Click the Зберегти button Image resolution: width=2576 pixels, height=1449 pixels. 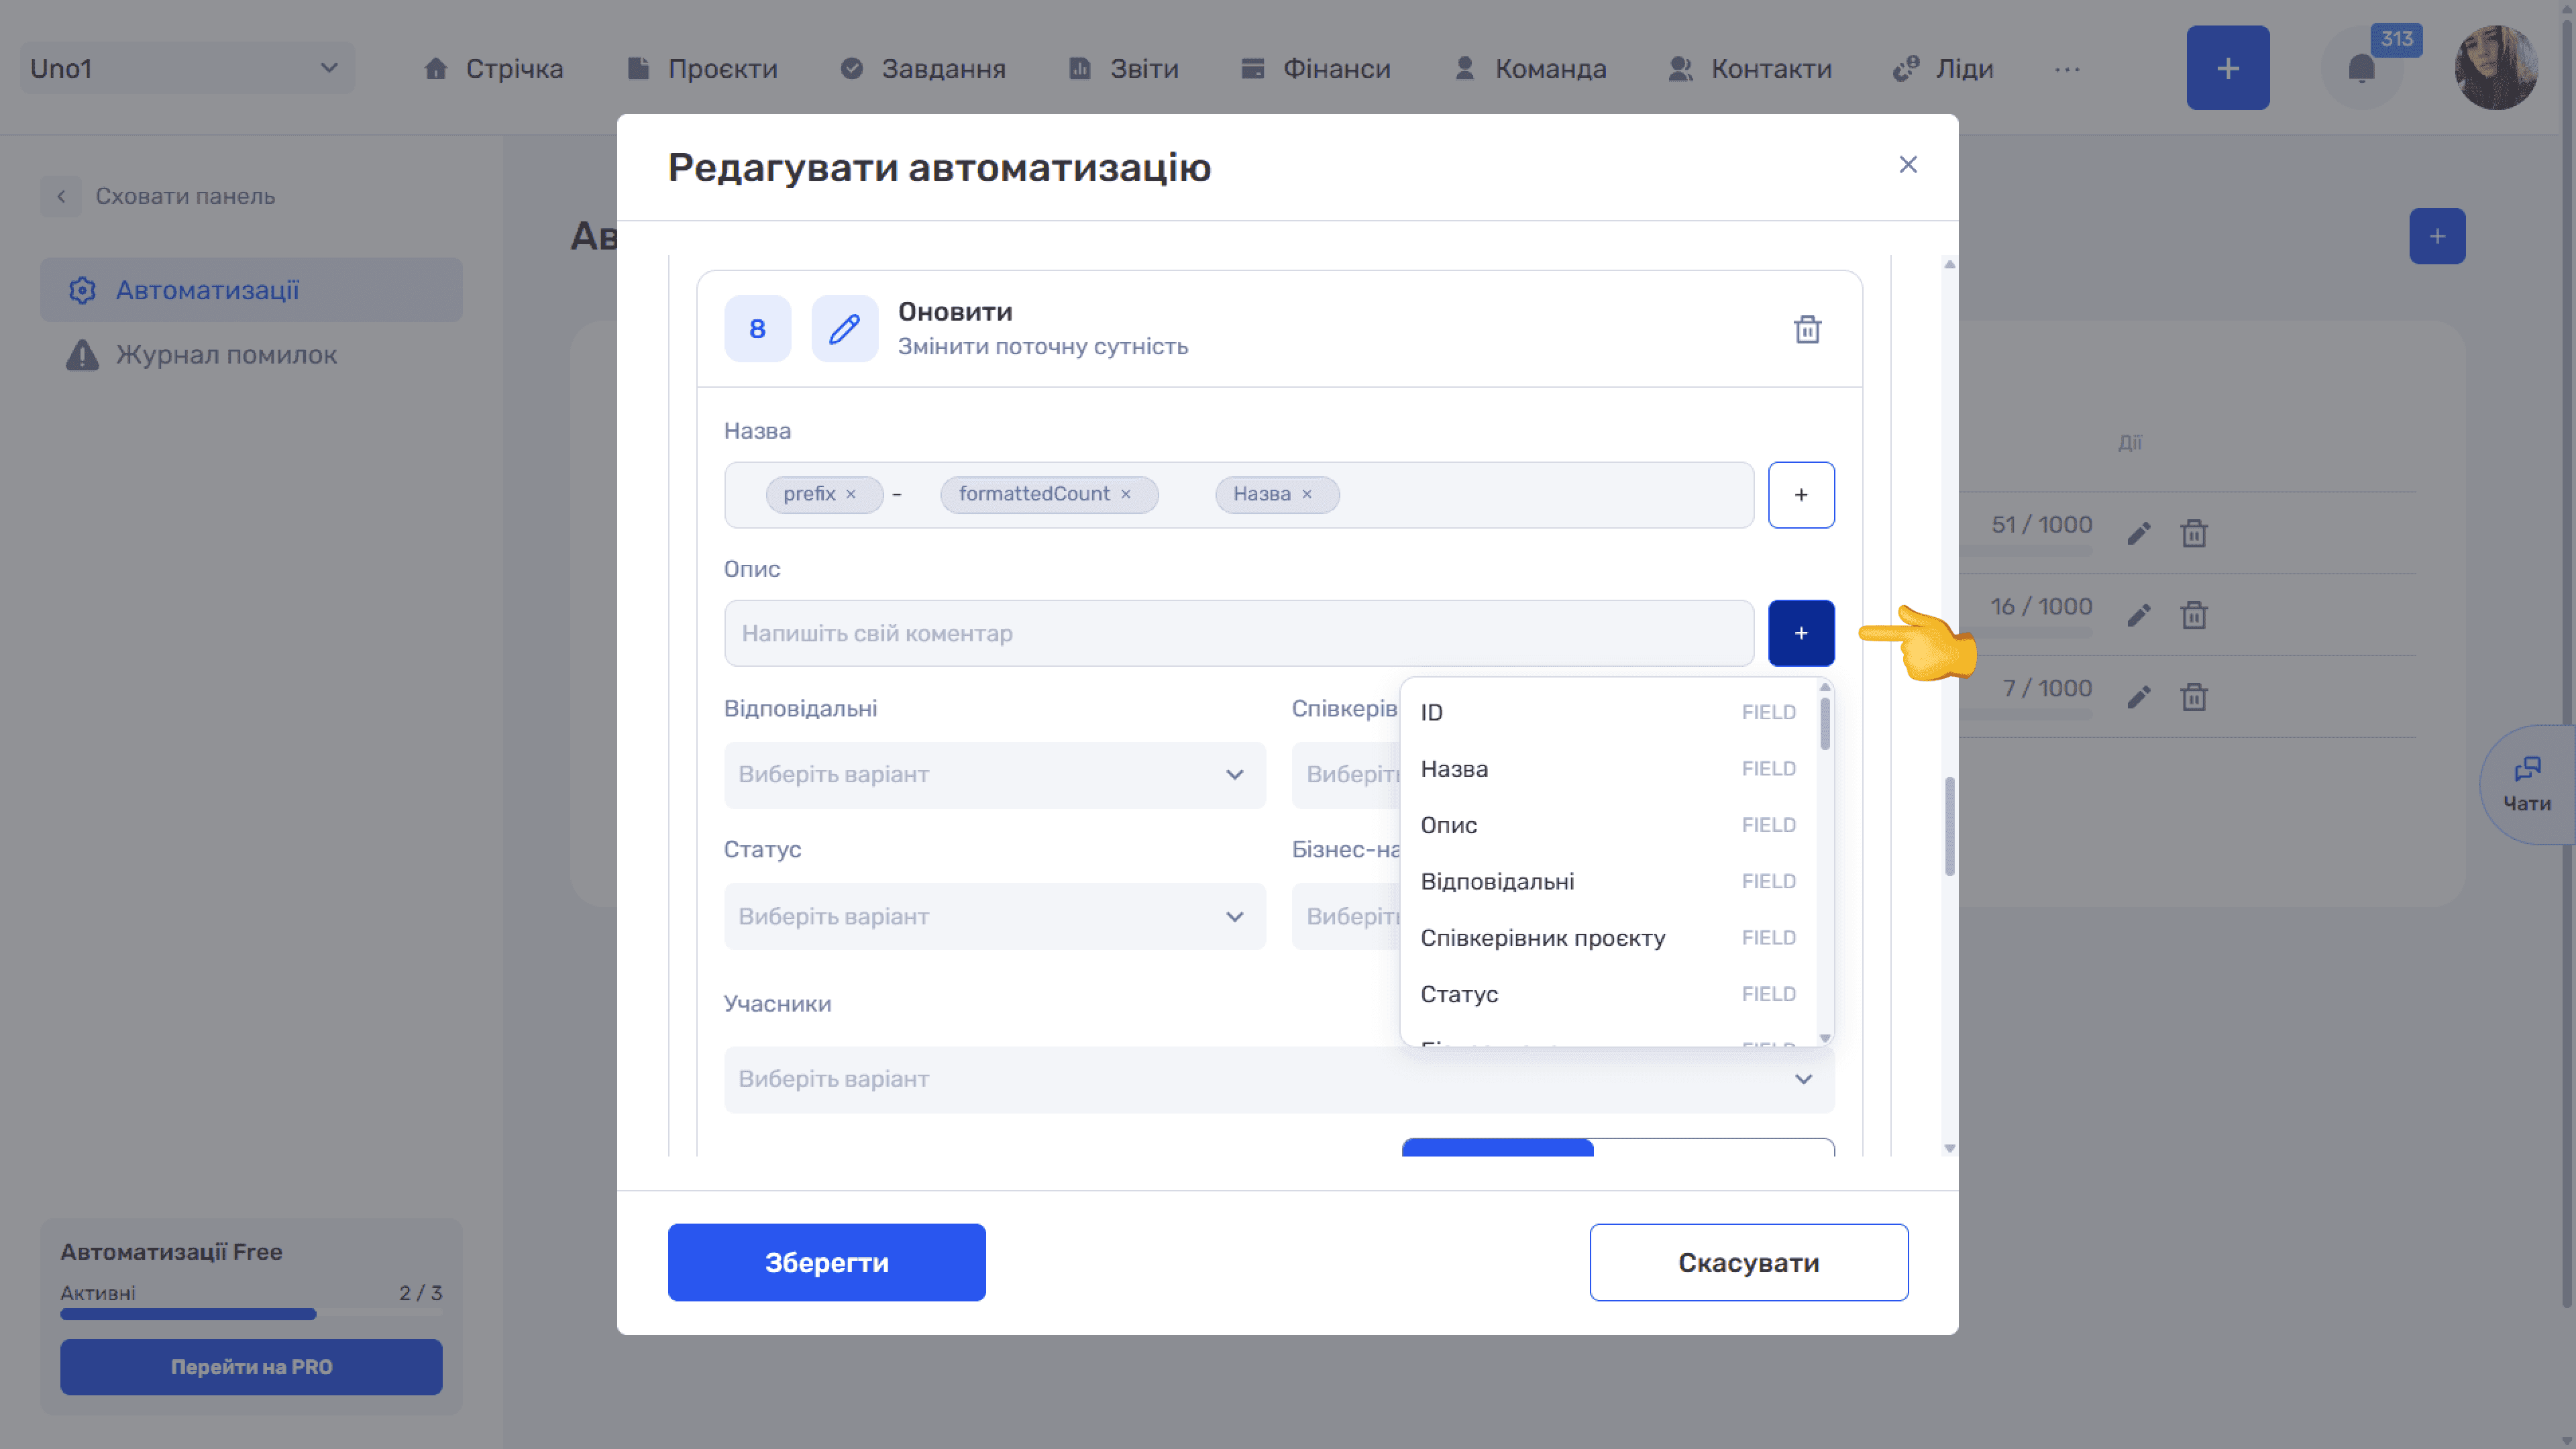826,1262
